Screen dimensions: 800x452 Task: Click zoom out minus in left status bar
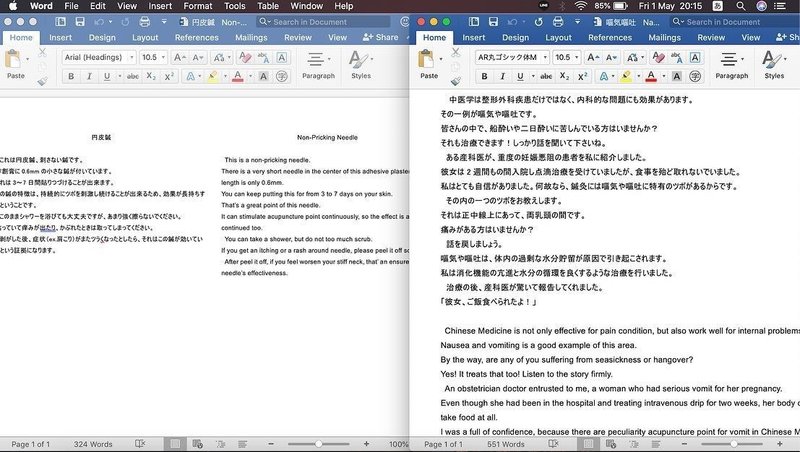tap(271, 444)
